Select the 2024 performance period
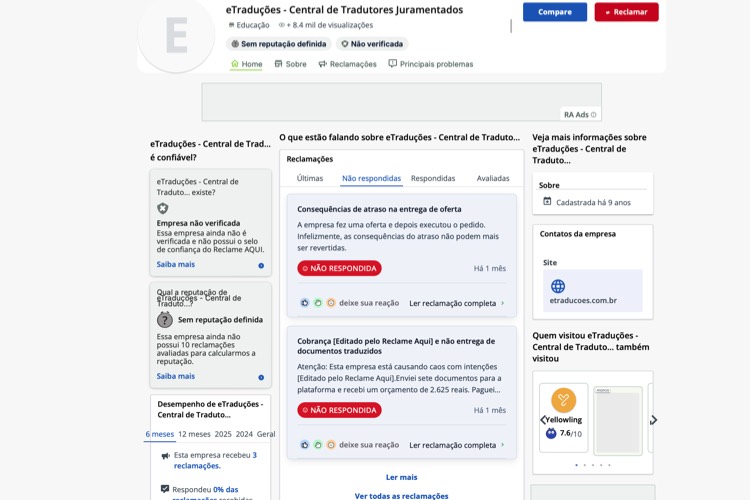Image resolution: width=750 pixels, height=500 pixels. [244, 434]
